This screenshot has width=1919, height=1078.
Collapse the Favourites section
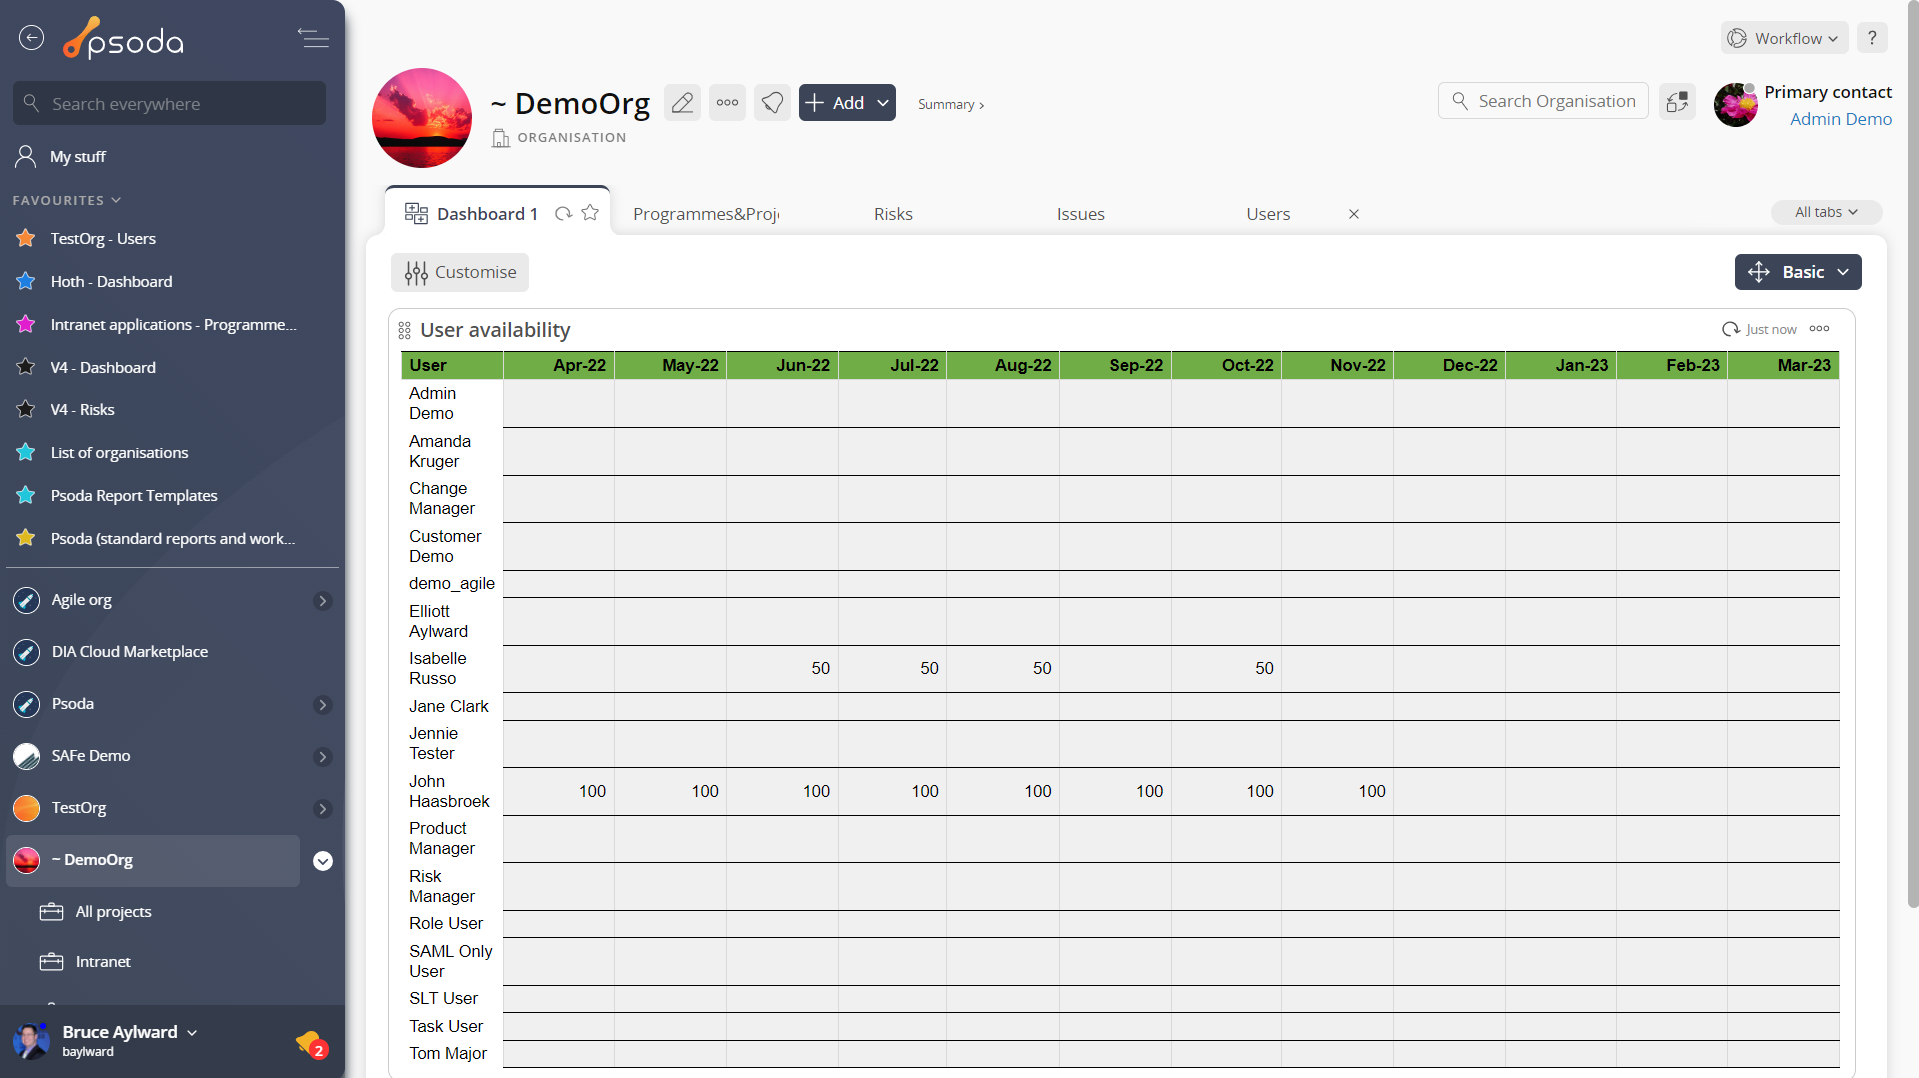click(x=66, y=200)
